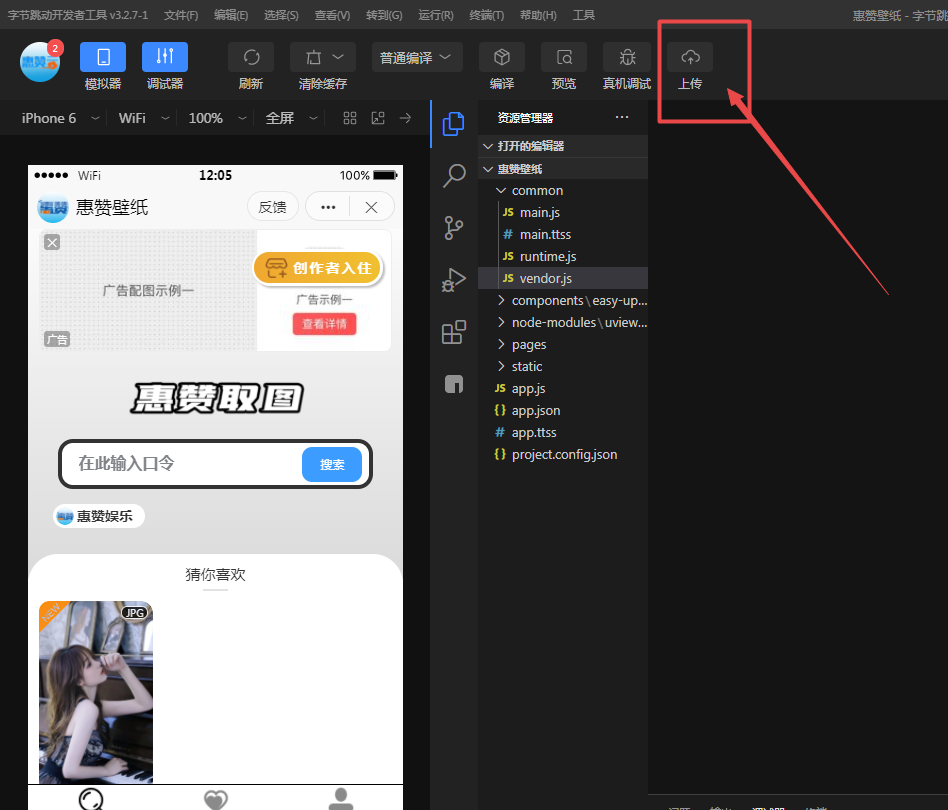Open the 全屏 display mode dropdown
The height and width of the screenshot is (810, 948).
point(291,118)
